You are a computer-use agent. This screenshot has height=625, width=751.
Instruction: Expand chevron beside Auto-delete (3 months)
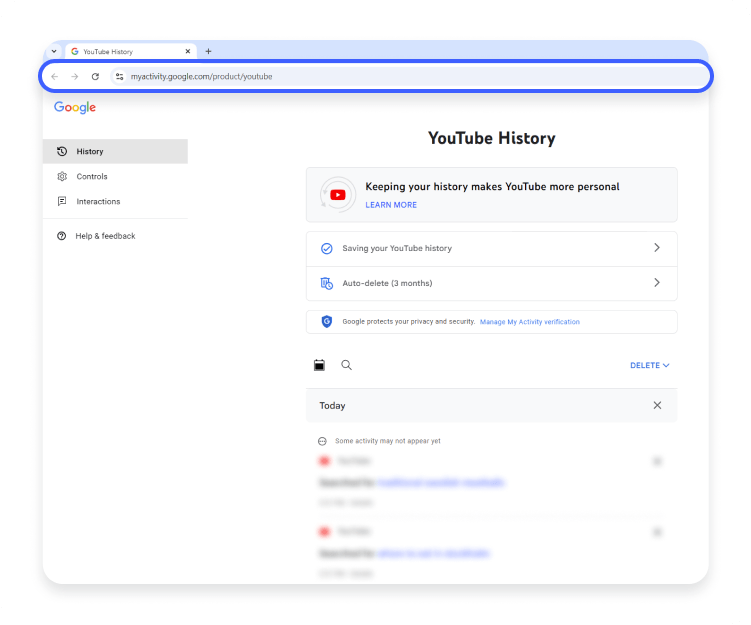pos(657,283)
